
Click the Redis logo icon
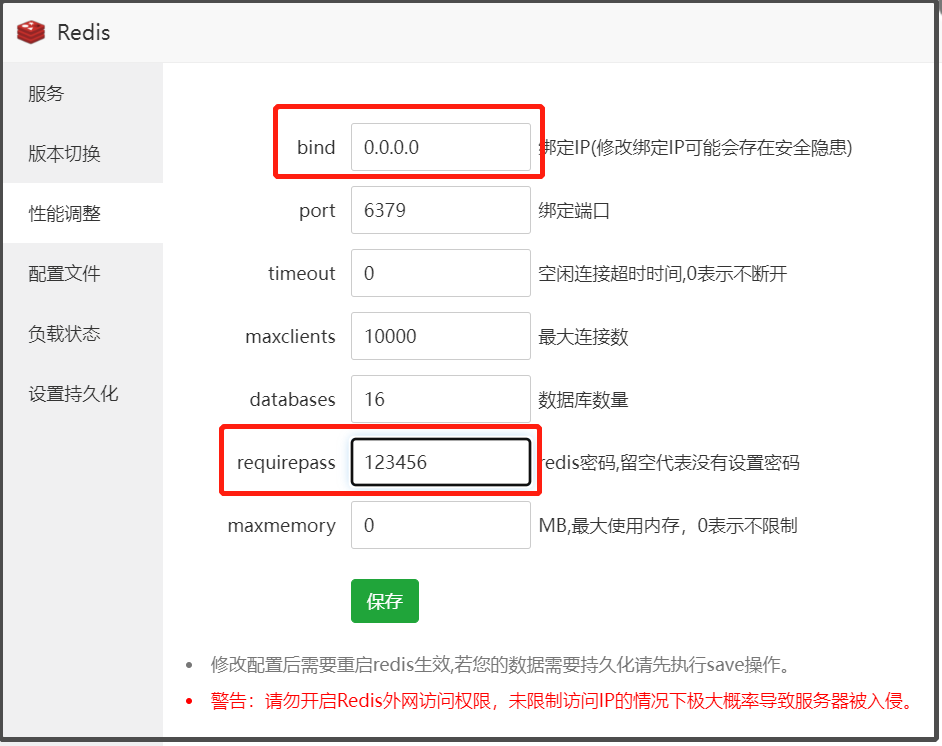pos(31,32)
